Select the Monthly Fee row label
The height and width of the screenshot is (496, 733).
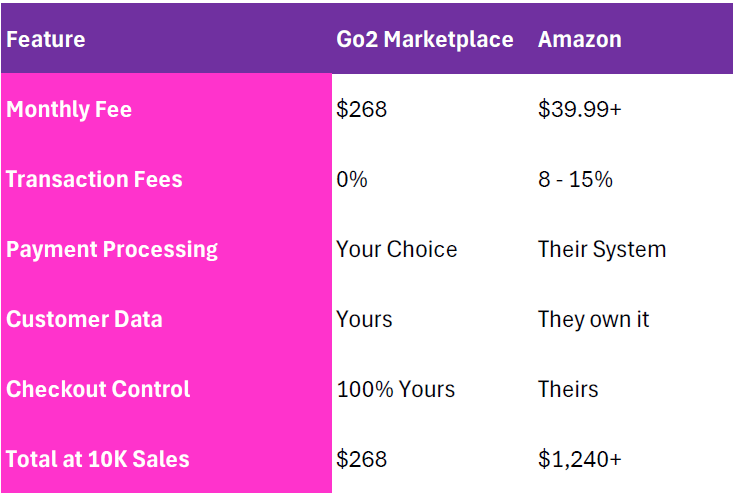point(69,110)
